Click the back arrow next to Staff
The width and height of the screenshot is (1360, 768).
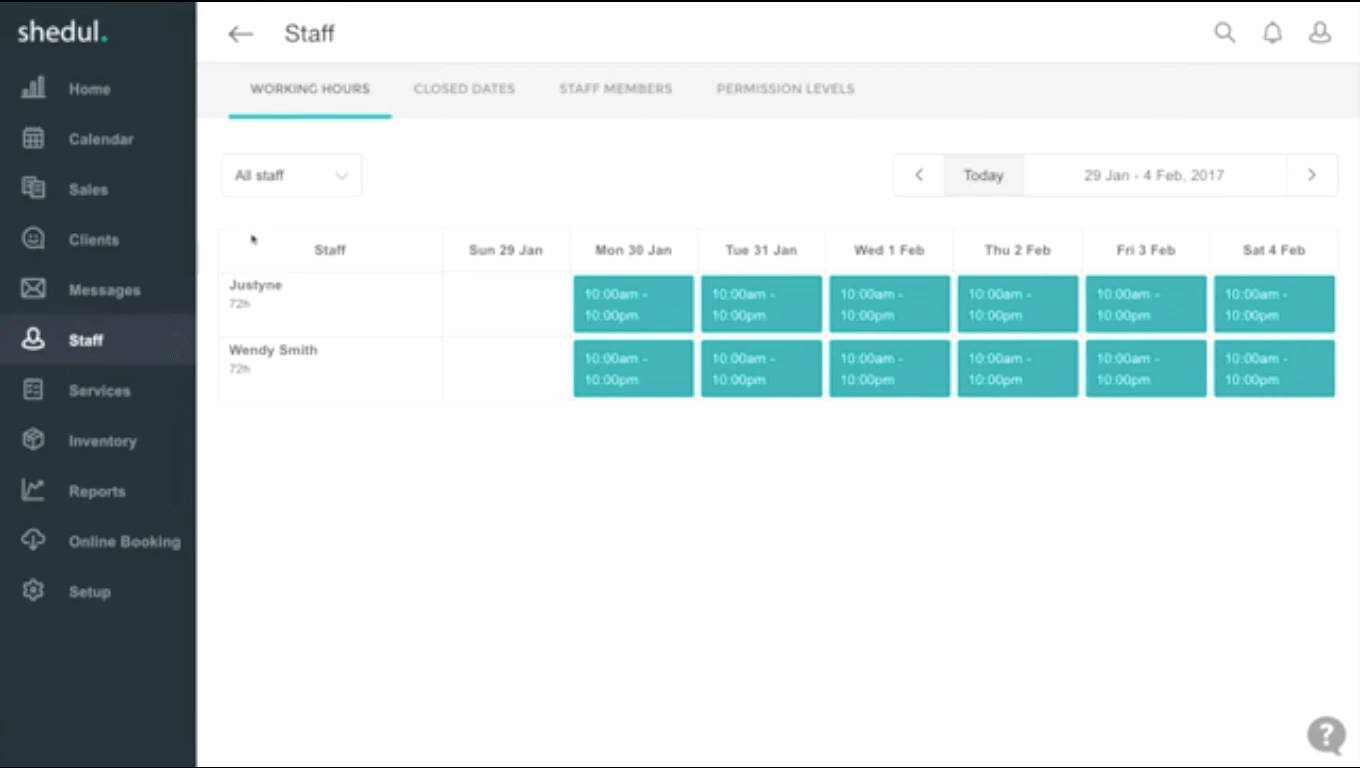click(x=240, y=33)
